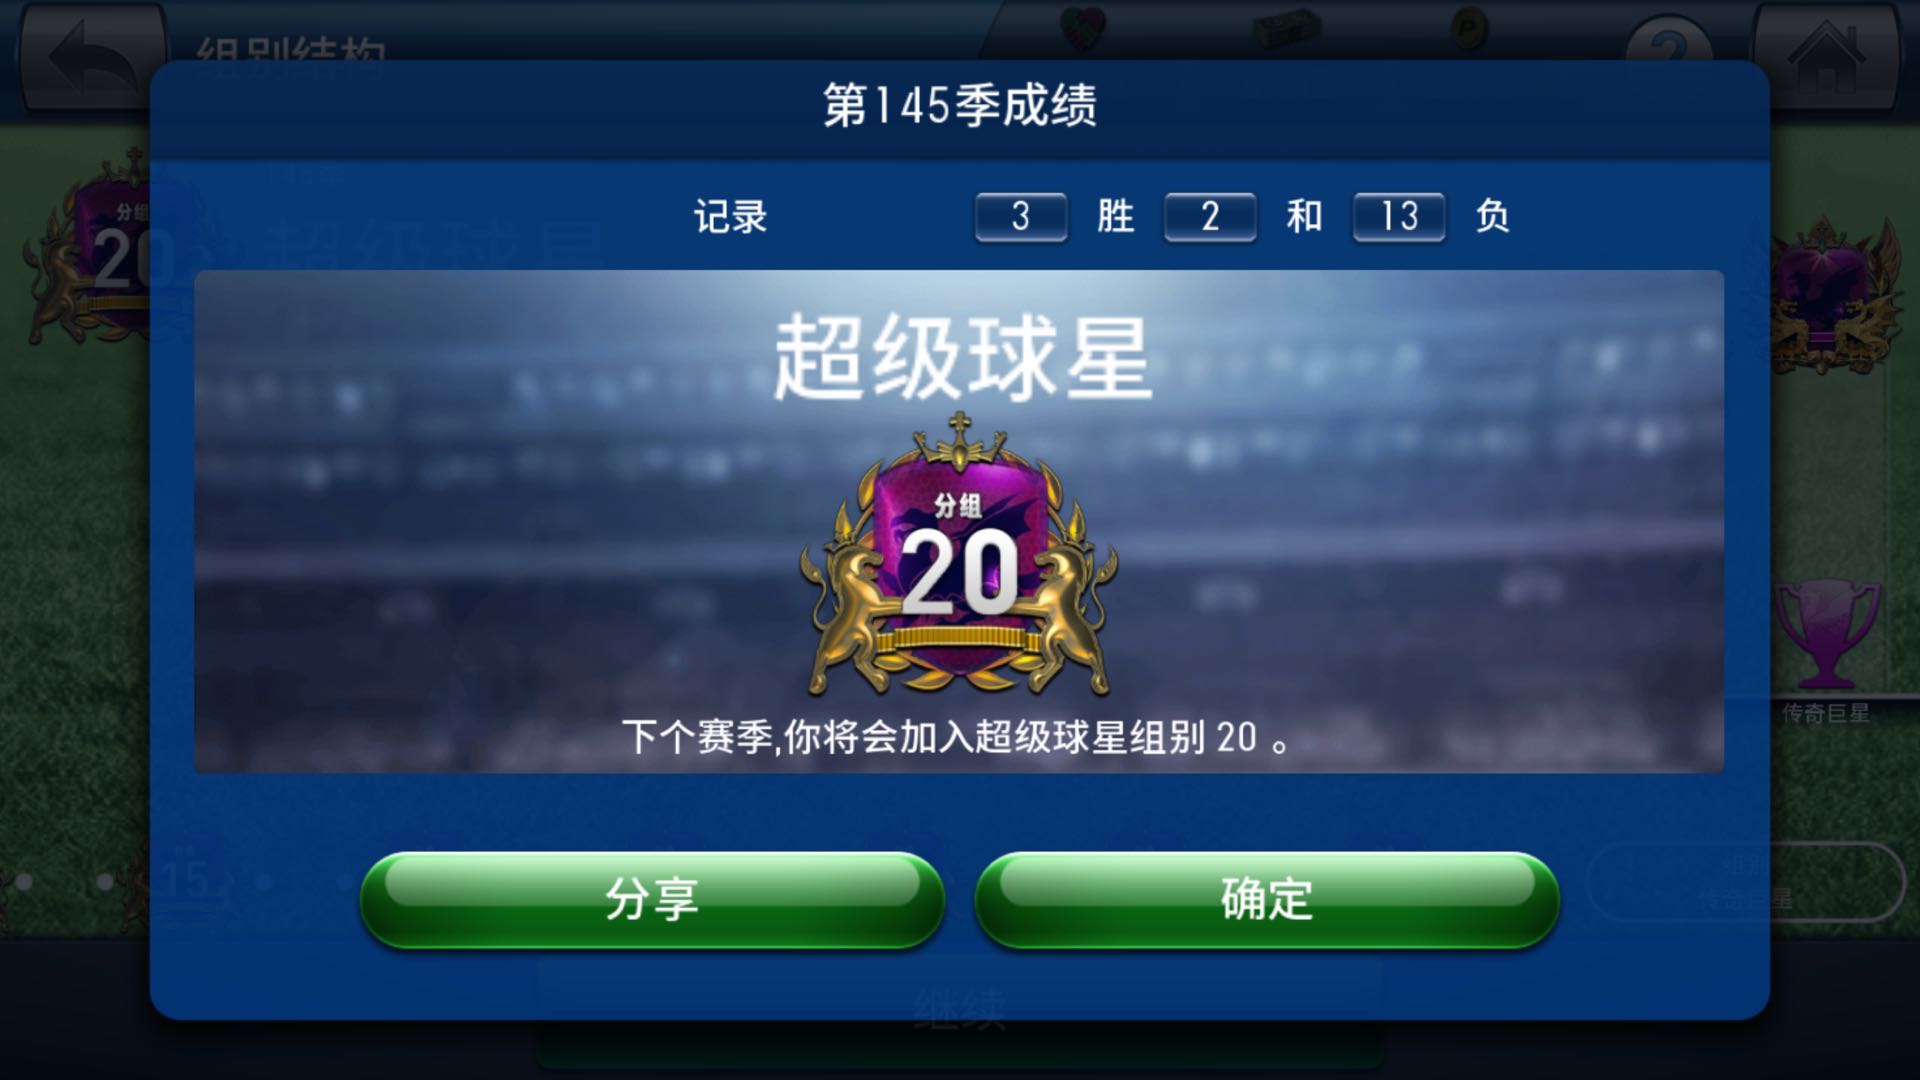
Task: Confirm results with the 确定 button
Action: click(1267, 899)
